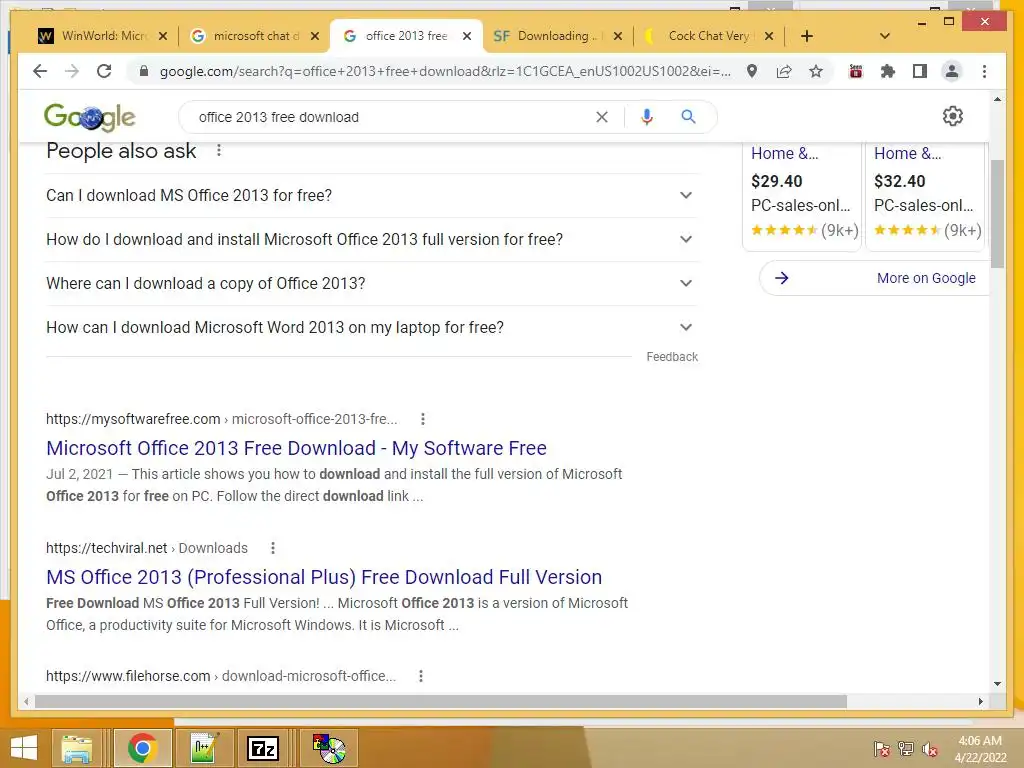Send Feedback on People also ask

[x=672, y=357]
